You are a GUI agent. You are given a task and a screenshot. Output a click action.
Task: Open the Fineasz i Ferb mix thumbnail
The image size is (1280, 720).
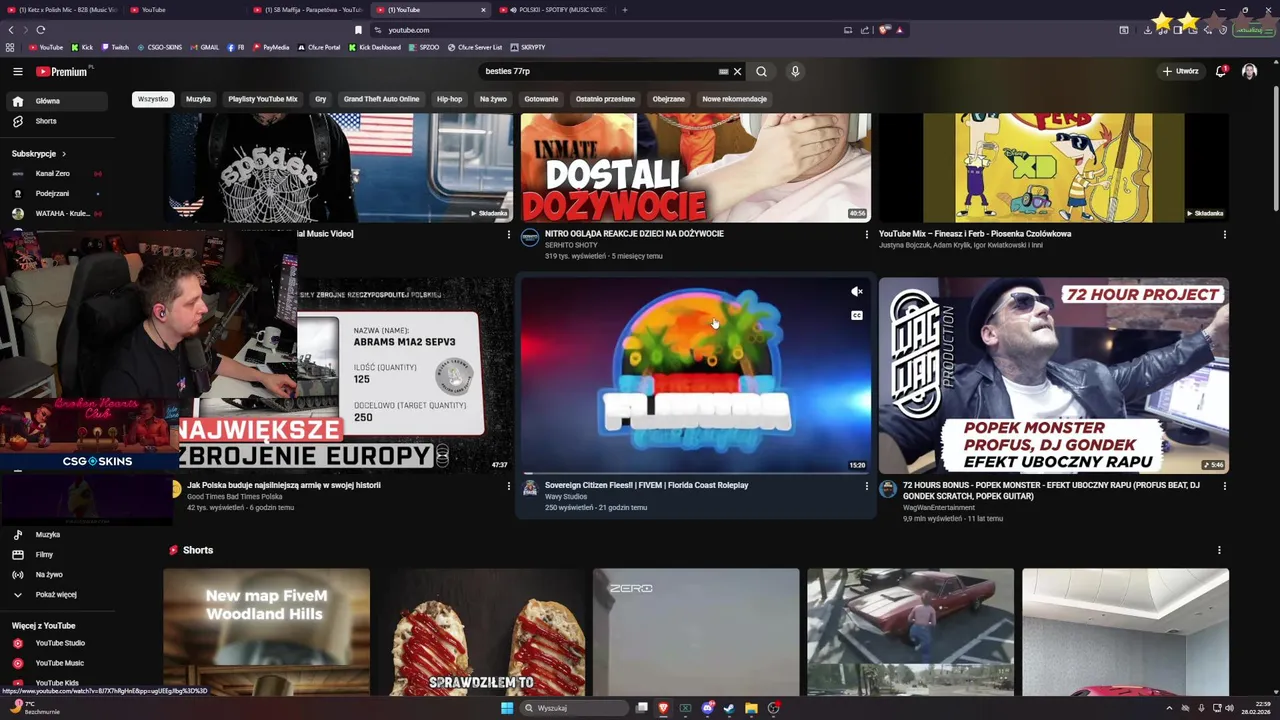(x=1053, y=167)
